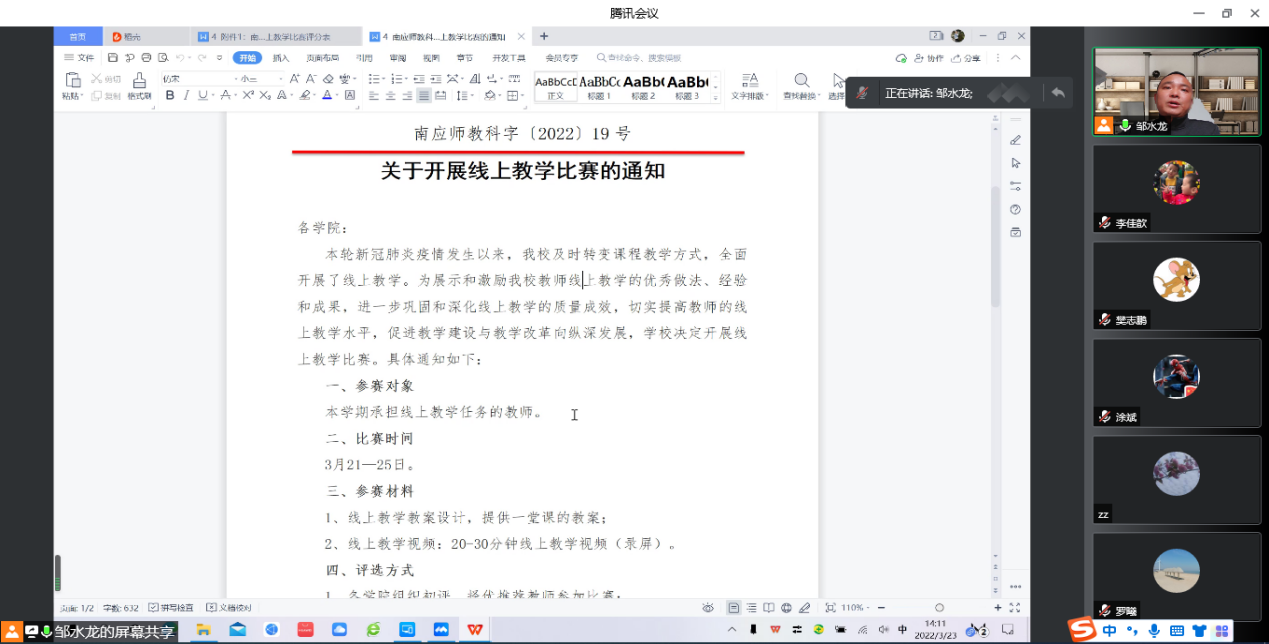This screenshot has height=644, width=1269.
Task: Click the clear formatting eraser icon
Action: pos(328,79)
